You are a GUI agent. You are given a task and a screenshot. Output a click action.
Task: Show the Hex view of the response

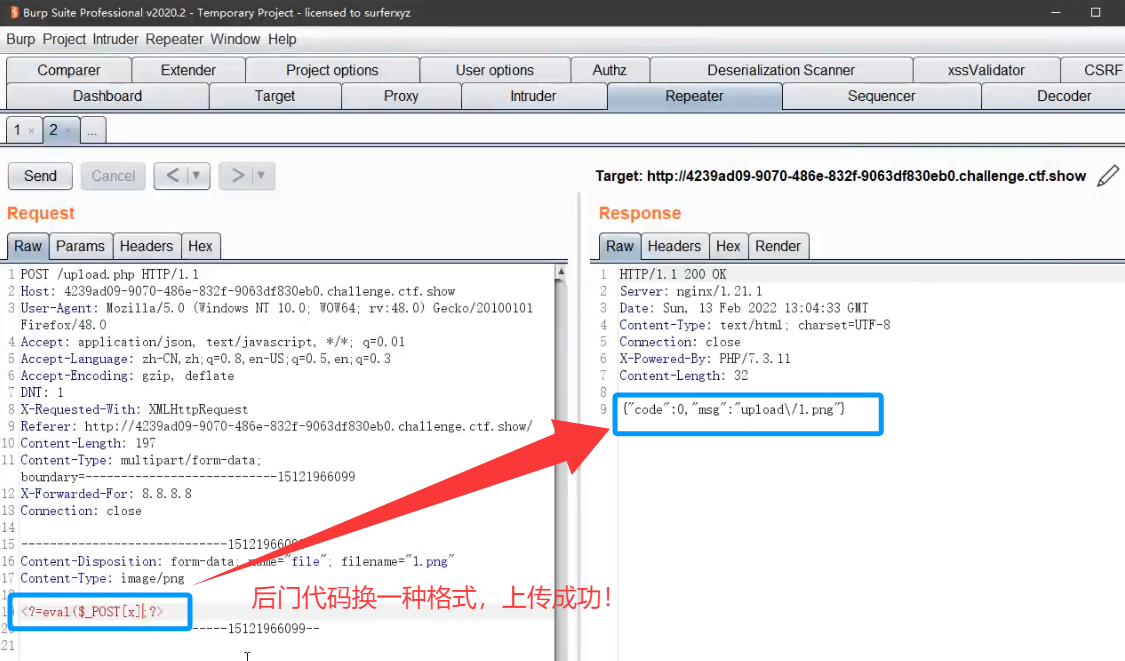pyautogui.click(x=728, y=246)
